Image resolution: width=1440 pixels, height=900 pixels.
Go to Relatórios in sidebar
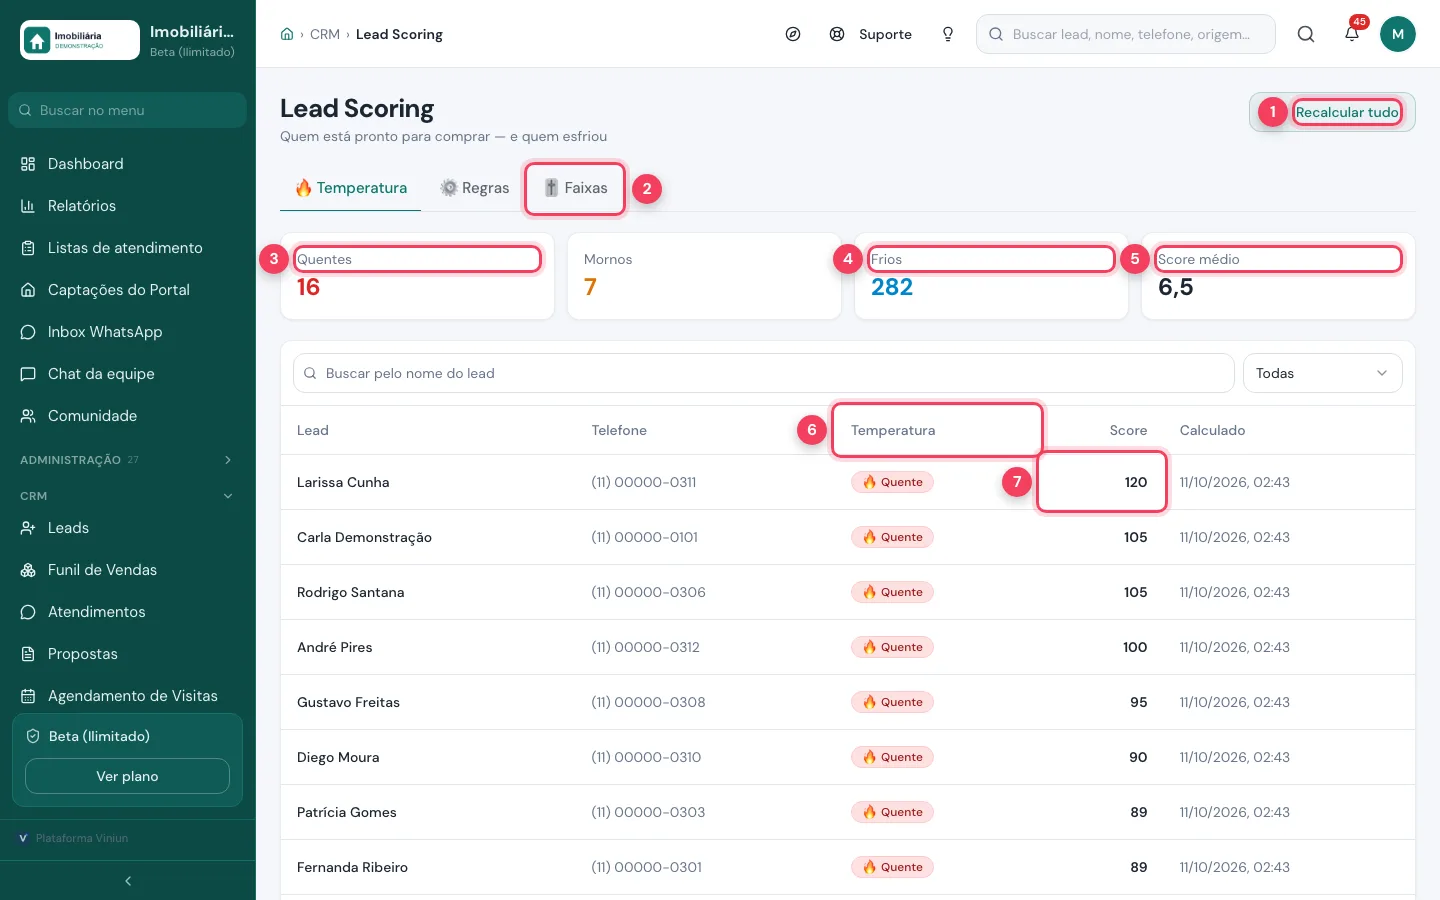pyautogui.click(x=128, y=206)
